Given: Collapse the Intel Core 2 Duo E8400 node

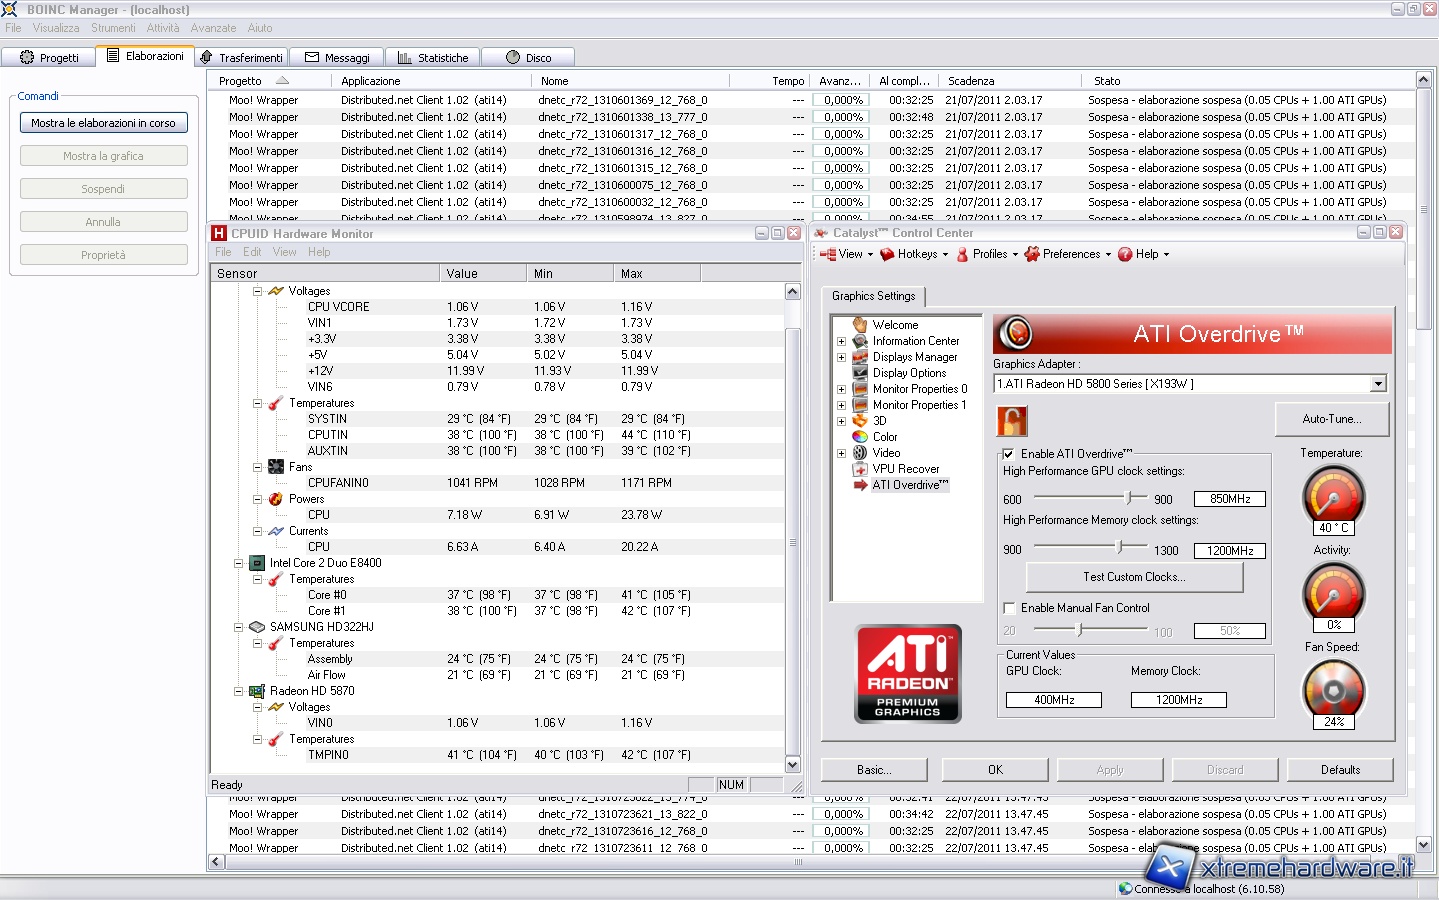Looking at the screenshot, I should pyautogui.click(x=239, y=563).
